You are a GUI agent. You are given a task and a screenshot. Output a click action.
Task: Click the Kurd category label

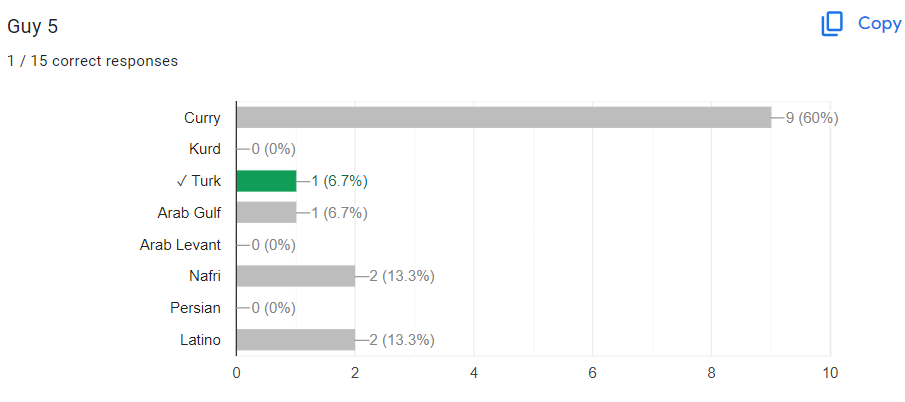205,149
